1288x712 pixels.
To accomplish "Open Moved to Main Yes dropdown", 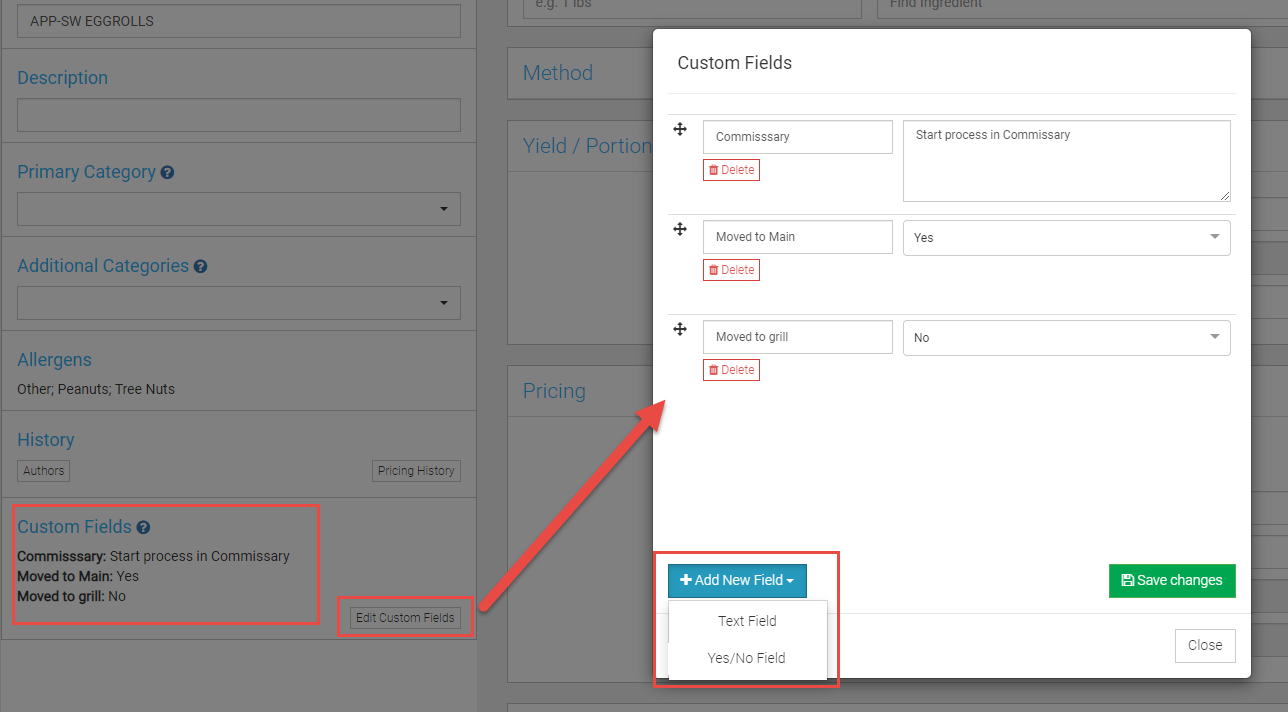I will pyautogui.click(x=1066, y=238).
